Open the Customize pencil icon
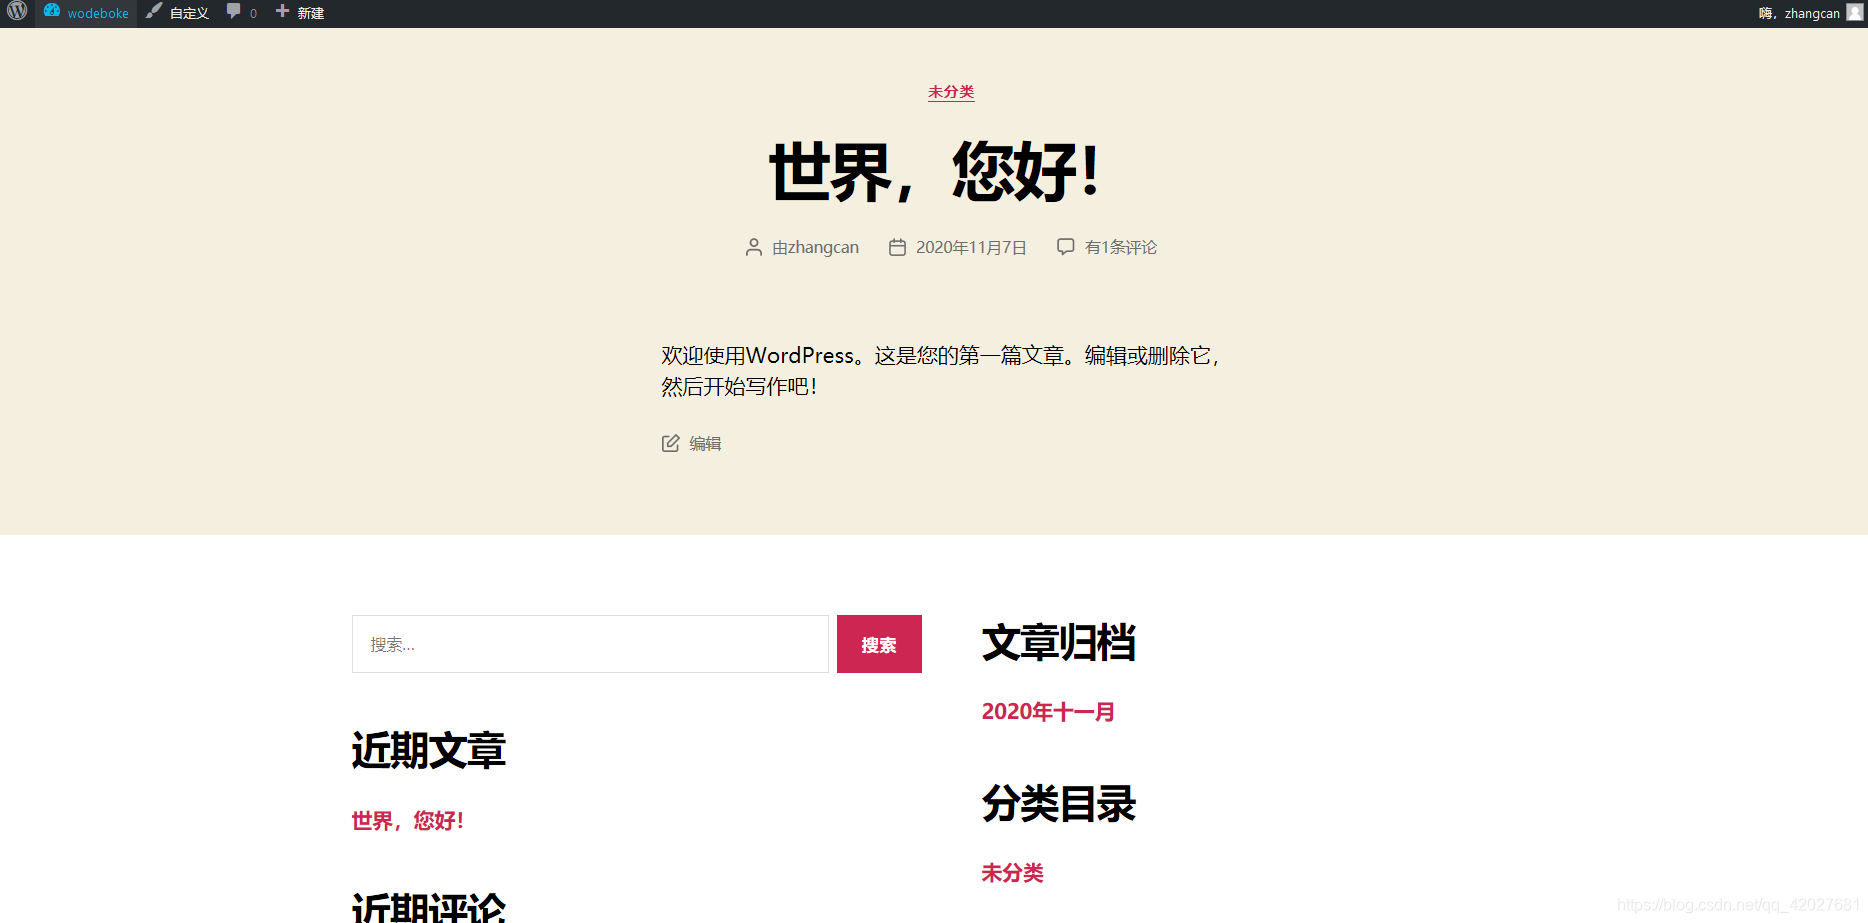The width and height of the screenshot is (1868, 923). click(x=153, y=13)
